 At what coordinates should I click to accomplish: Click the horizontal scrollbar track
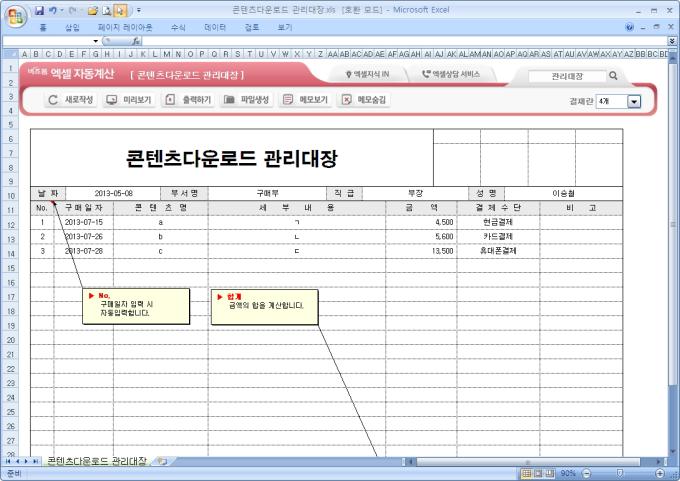536,461
